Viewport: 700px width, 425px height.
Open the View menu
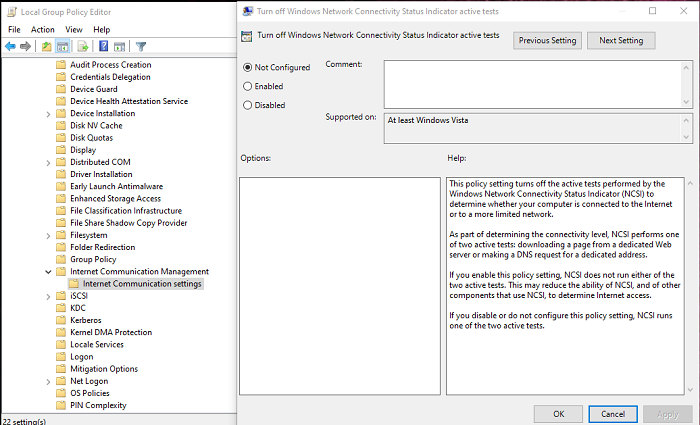(74, 30)
